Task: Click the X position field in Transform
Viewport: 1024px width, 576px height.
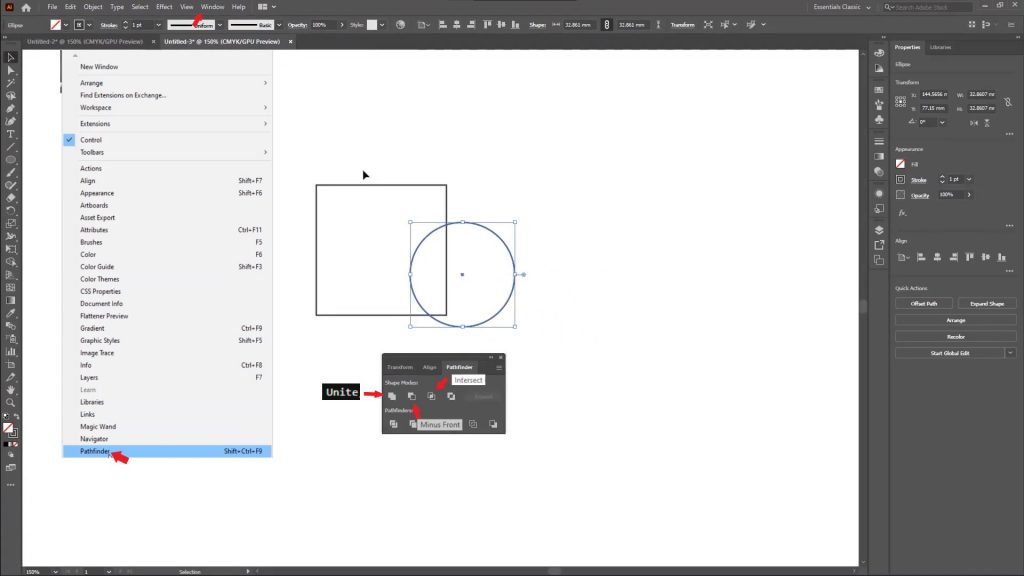Action: pyautogui.click(x=935, y=95)
